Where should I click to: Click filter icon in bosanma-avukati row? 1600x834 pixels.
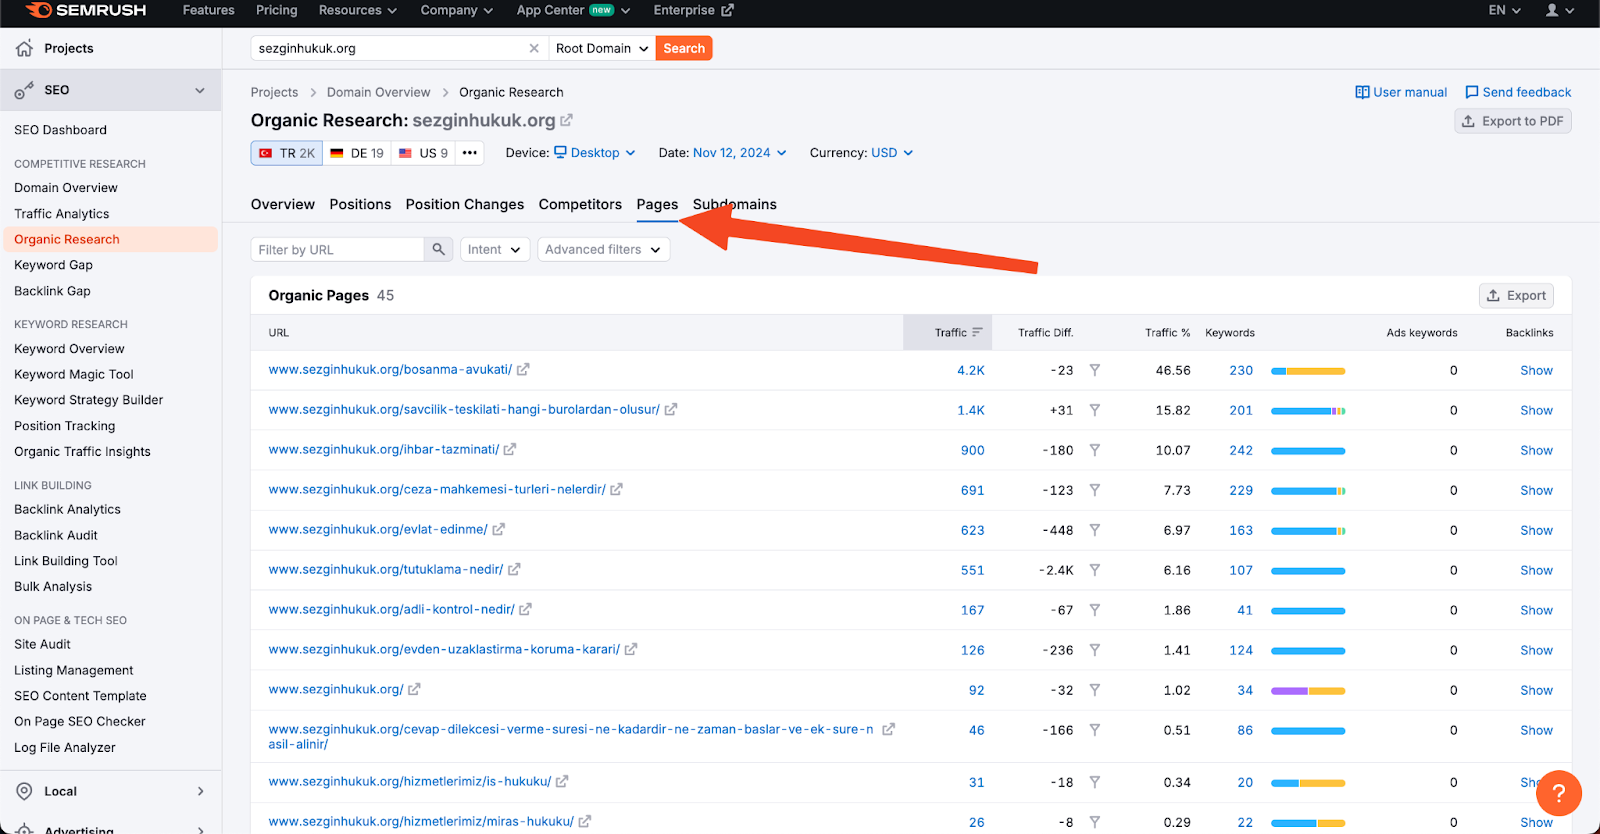pos(1095,370)
